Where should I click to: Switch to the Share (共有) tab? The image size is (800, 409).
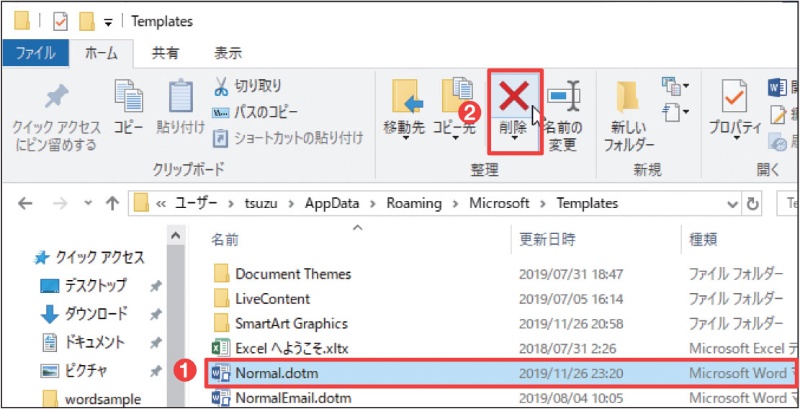(165, 53)
